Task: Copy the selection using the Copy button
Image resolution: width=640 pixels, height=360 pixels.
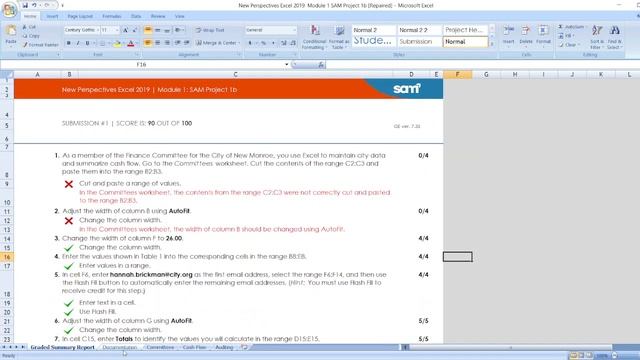Action: tap(31, 36)
